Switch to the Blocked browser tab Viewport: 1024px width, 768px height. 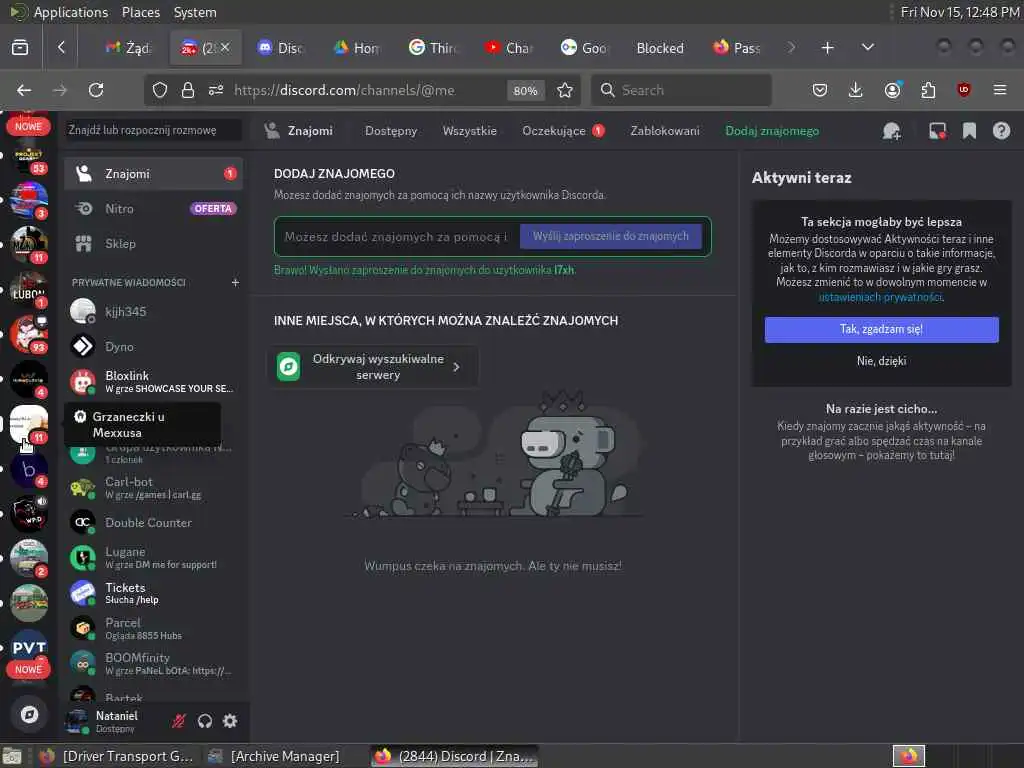pyautogui.click(x=660, y=48)
